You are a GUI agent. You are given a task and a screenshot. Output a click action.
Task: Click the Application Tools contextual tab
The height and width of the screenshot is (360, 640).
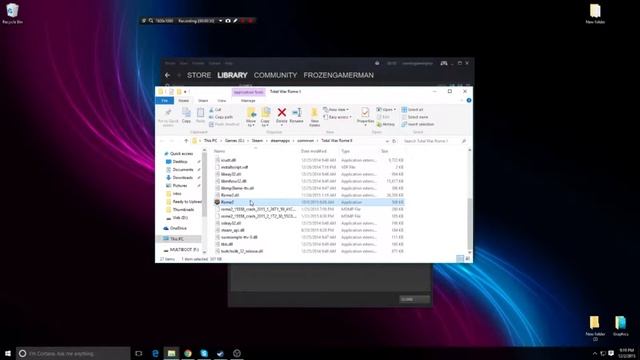tap(248, 92)
